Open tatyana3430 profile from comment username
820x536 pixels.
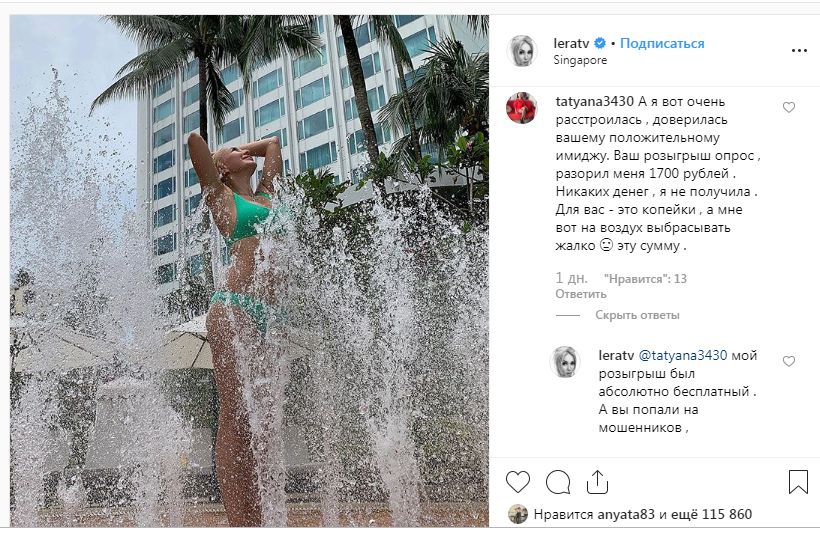point(595,101)
